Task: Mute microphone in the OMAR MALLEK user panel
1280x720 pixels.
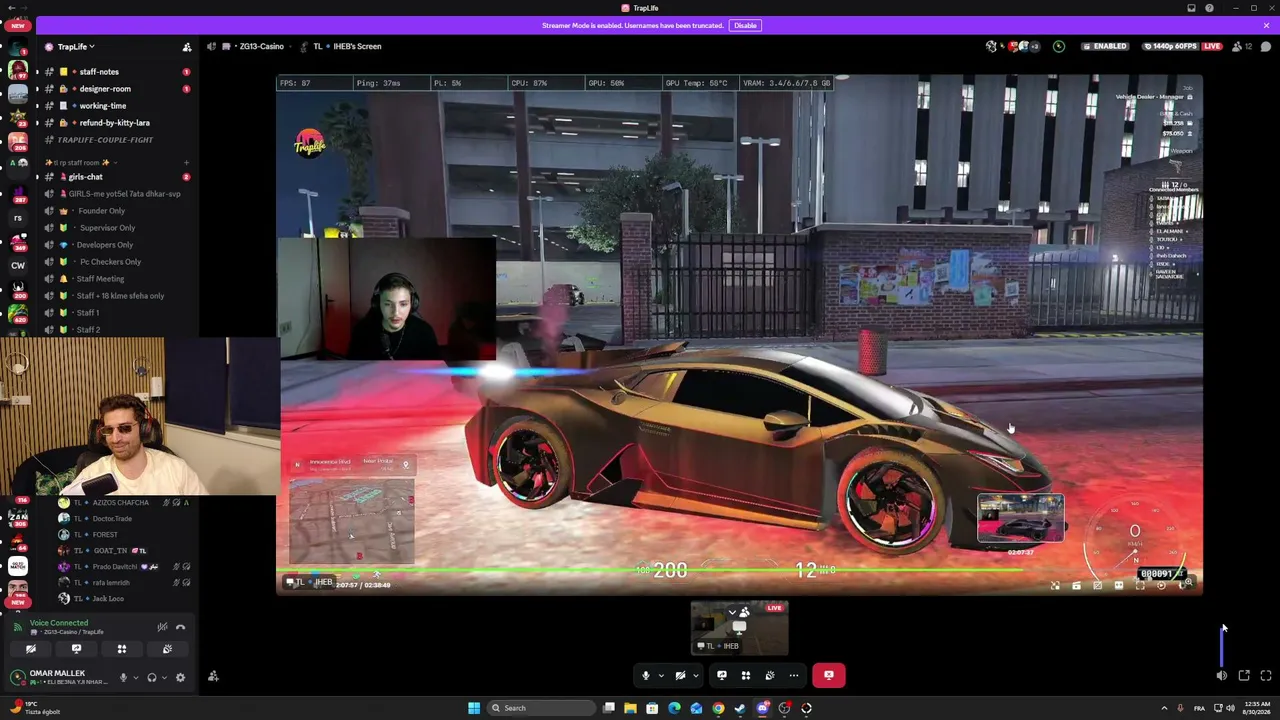Action: (x=123, y=678)
